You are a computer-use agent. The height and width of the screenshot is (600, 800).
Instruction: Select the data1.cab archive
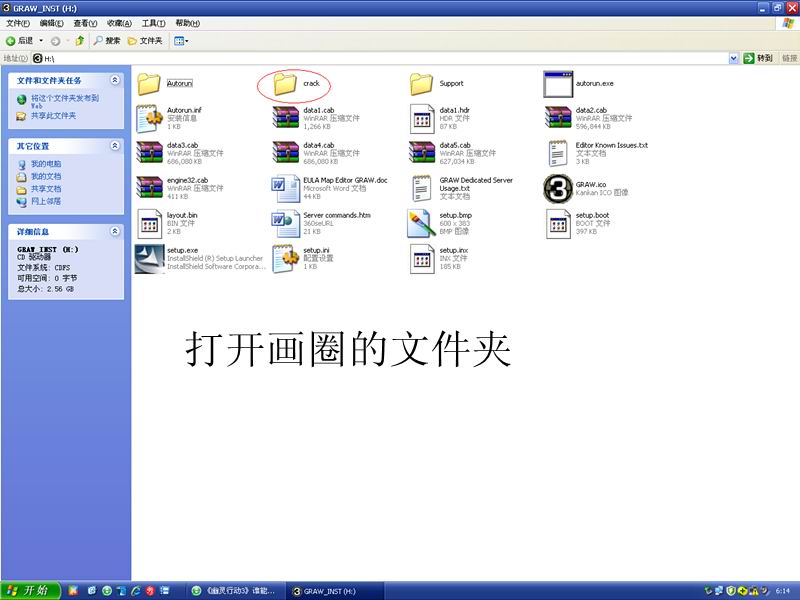pyautogui.click(x=316, y=118)
